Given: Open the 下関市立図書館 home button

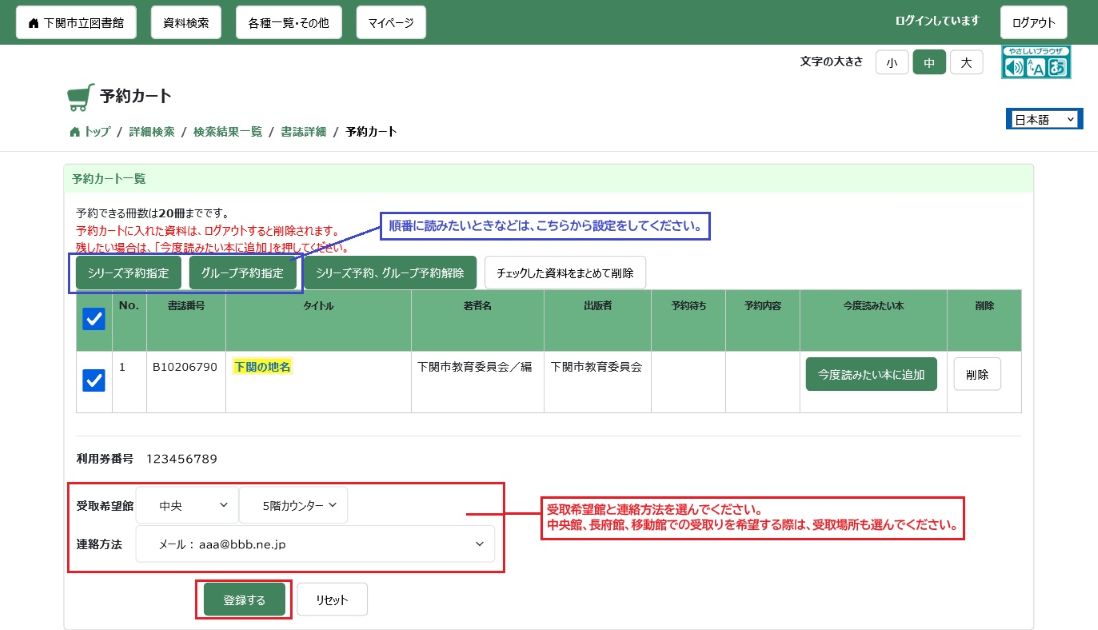Looking at the screenshot, I should pyautogui.click(x=76, y=22).
